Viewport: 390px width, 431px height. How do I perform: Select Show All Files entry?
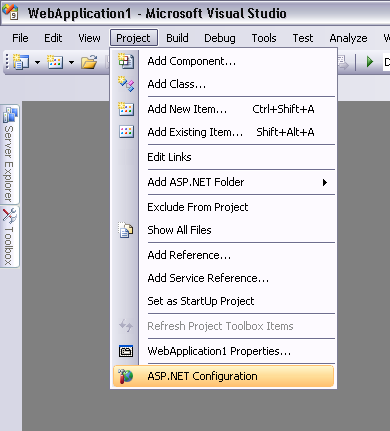coord(223,230)
